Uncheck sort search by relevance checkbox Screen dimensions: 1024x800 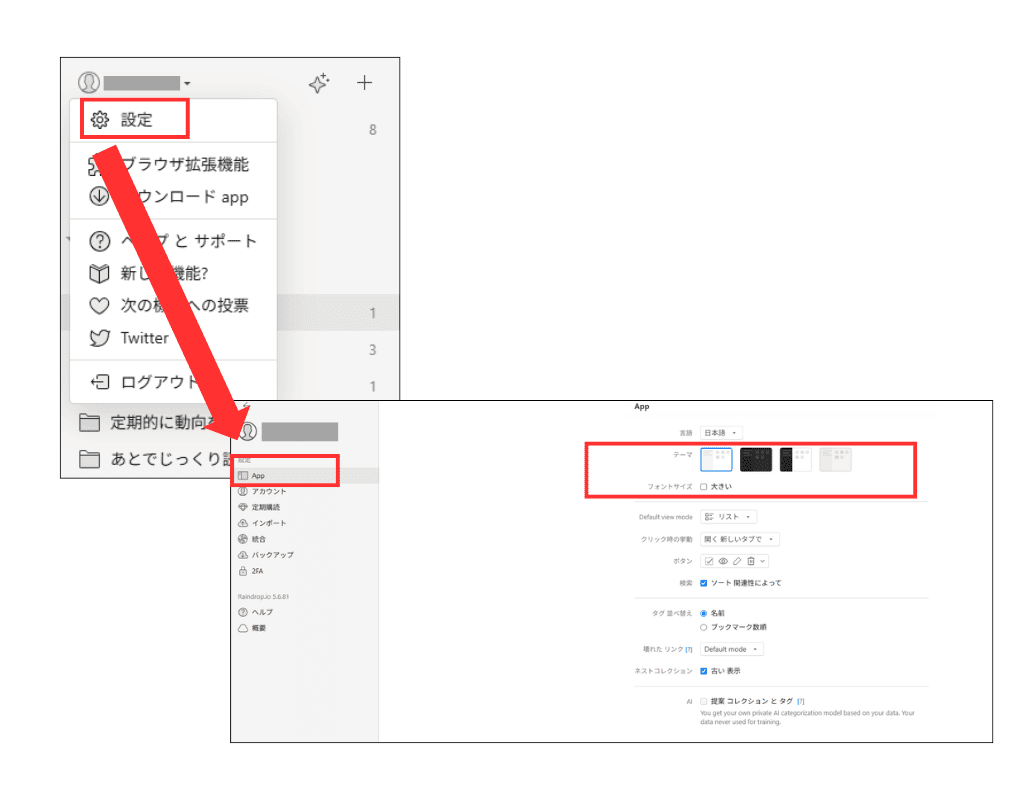(704, 583)
